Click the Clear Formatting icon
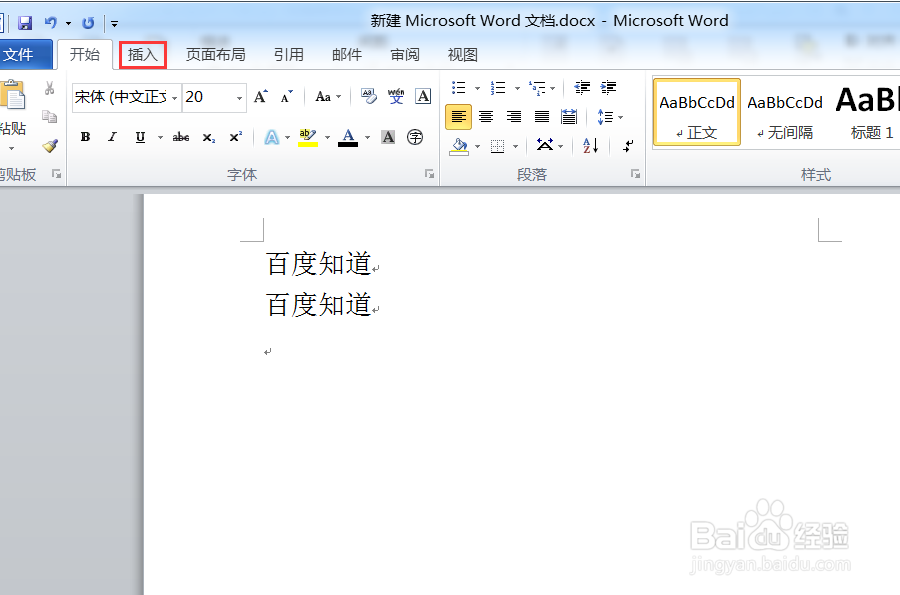 368,96
